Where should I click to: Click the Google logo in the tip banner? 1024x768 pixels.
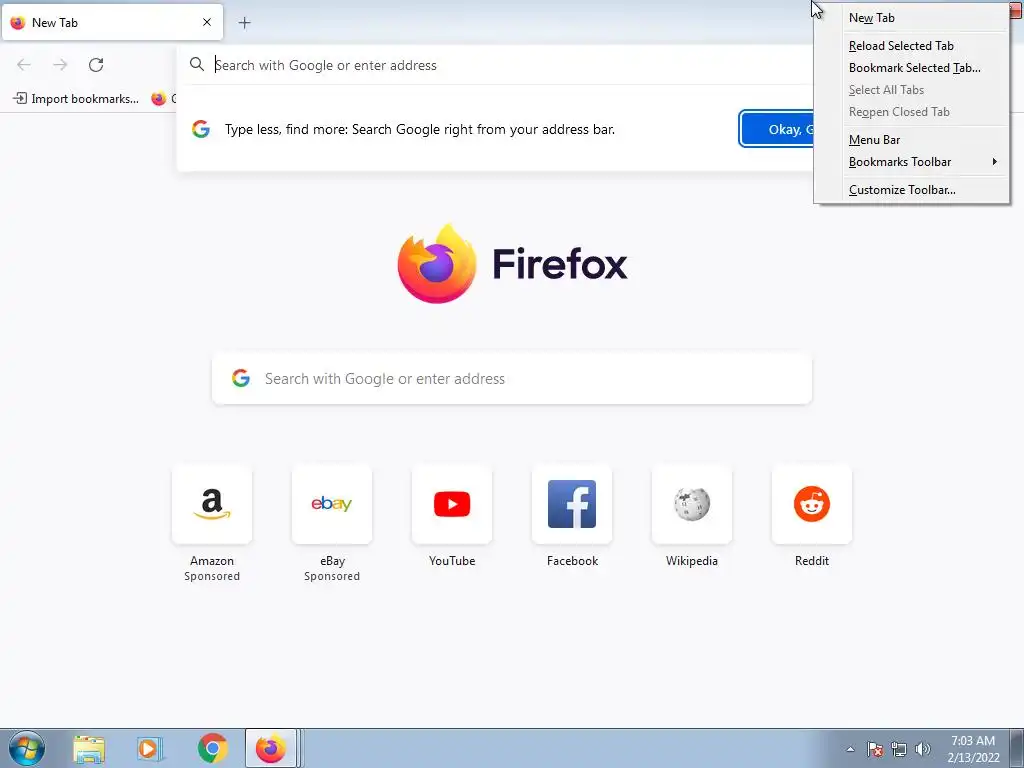(x=201, y=129)
